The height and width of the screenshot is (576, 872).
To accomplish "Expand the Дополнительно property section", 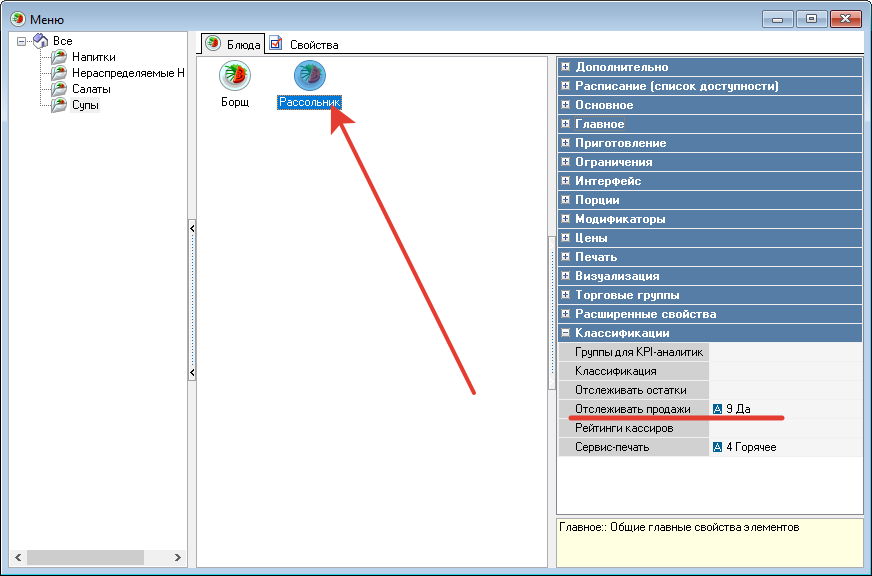I will tap(566, 67).
